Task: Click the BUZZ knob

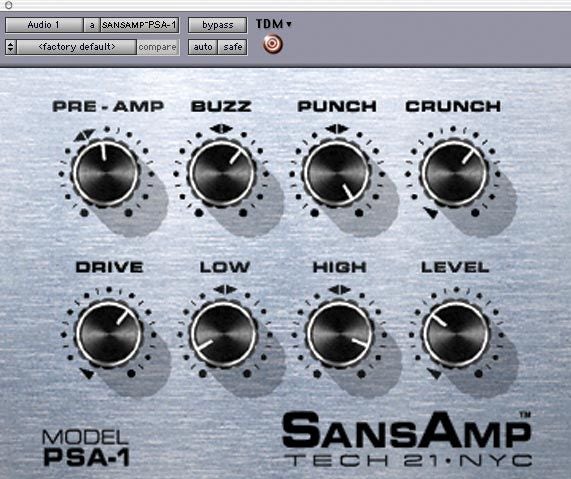Action: pyautogui.click(x=222, y=174)
